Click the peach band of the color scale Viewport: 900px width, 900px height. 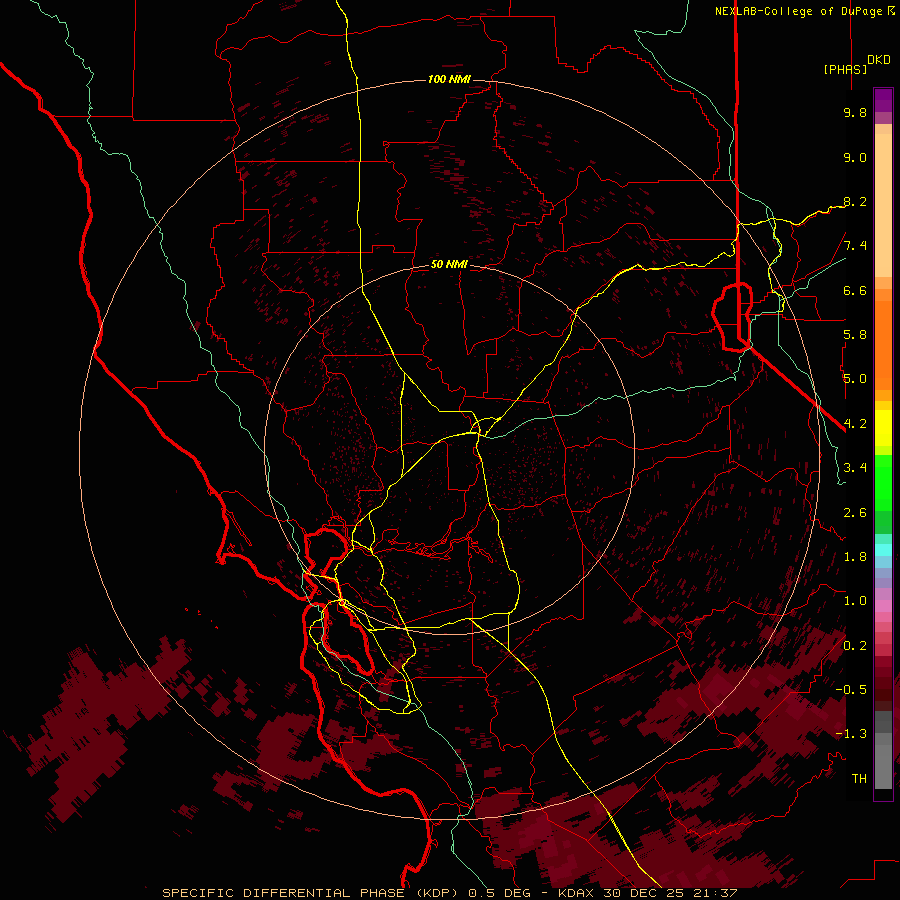883,201
